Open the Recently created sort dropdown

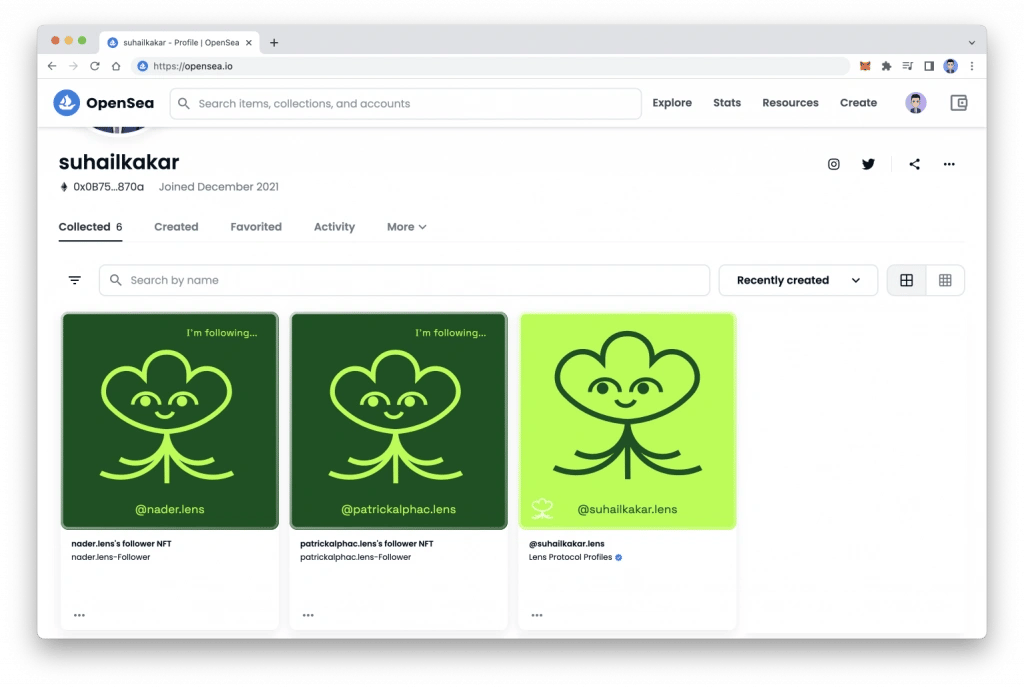point(798,280)
